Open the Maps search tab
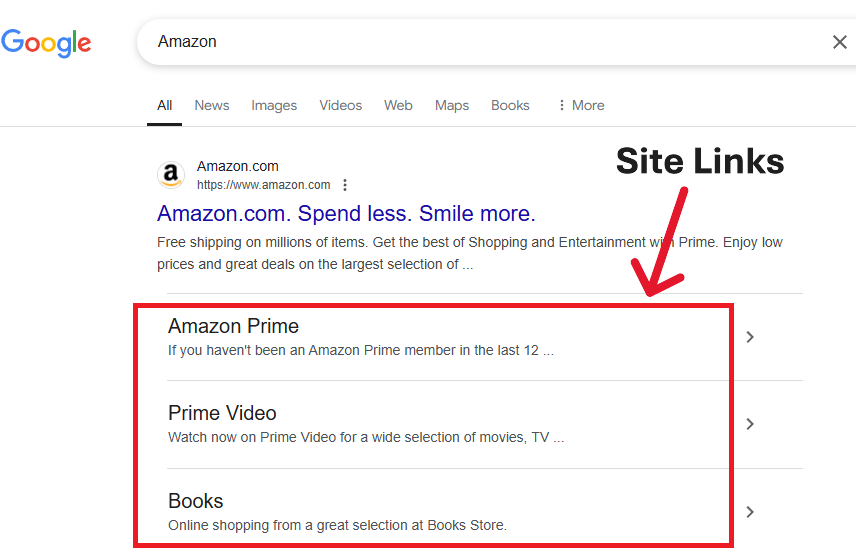Image resolution: width=856 pixels, height=552 pixels. tap(452, 105)
